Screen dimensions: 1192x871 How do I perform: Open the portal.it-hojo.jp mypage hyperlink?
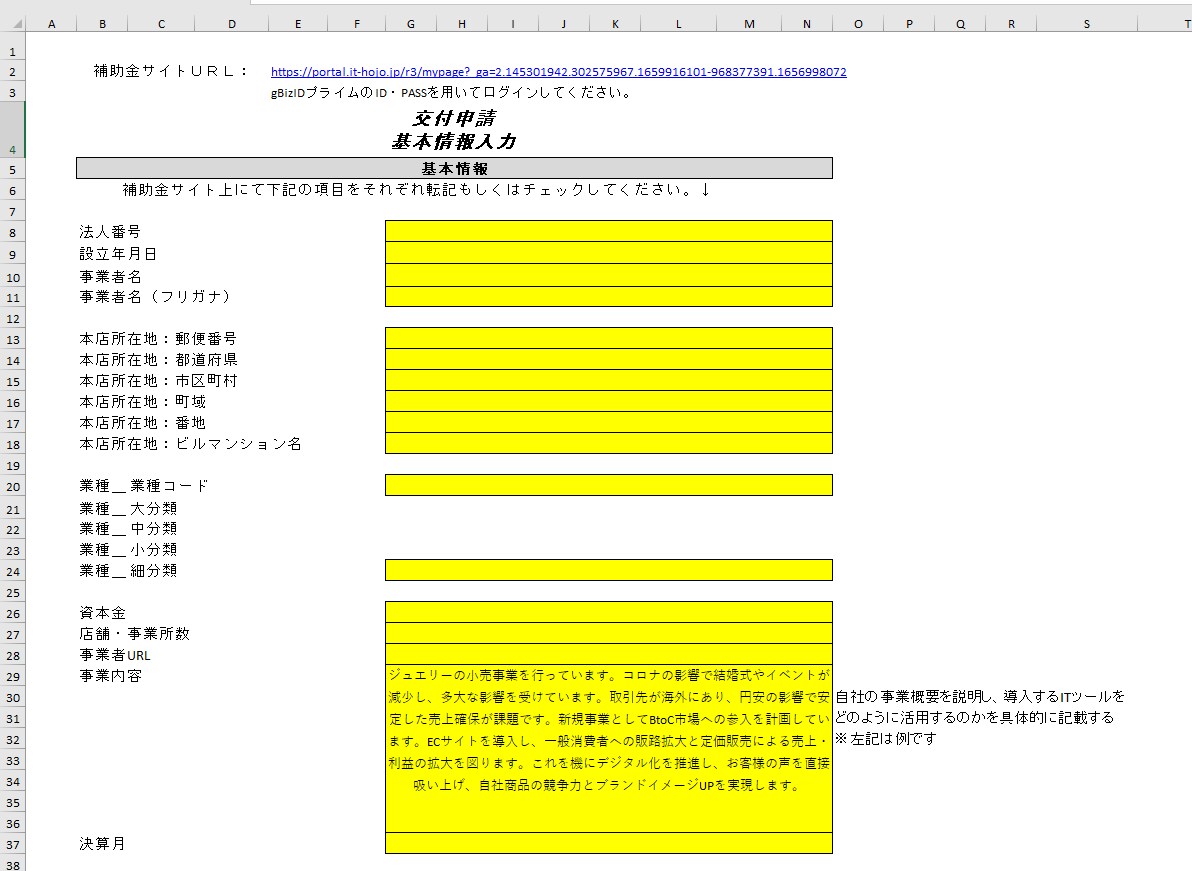click(x=559, y=72)
